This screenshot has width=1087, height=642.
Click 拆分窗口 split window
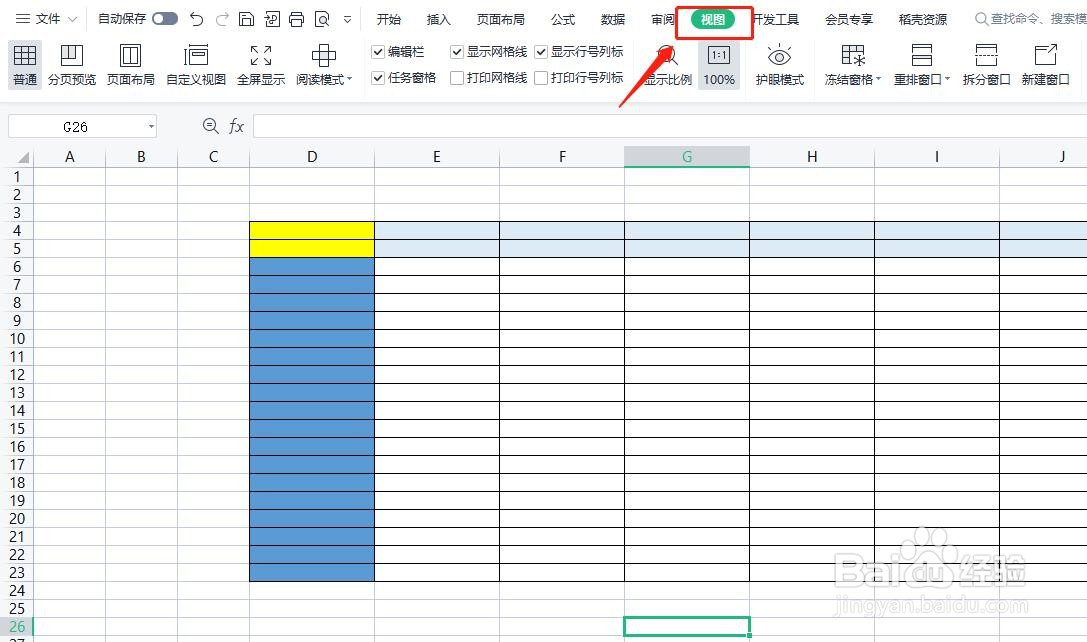(x=986, y=64)
